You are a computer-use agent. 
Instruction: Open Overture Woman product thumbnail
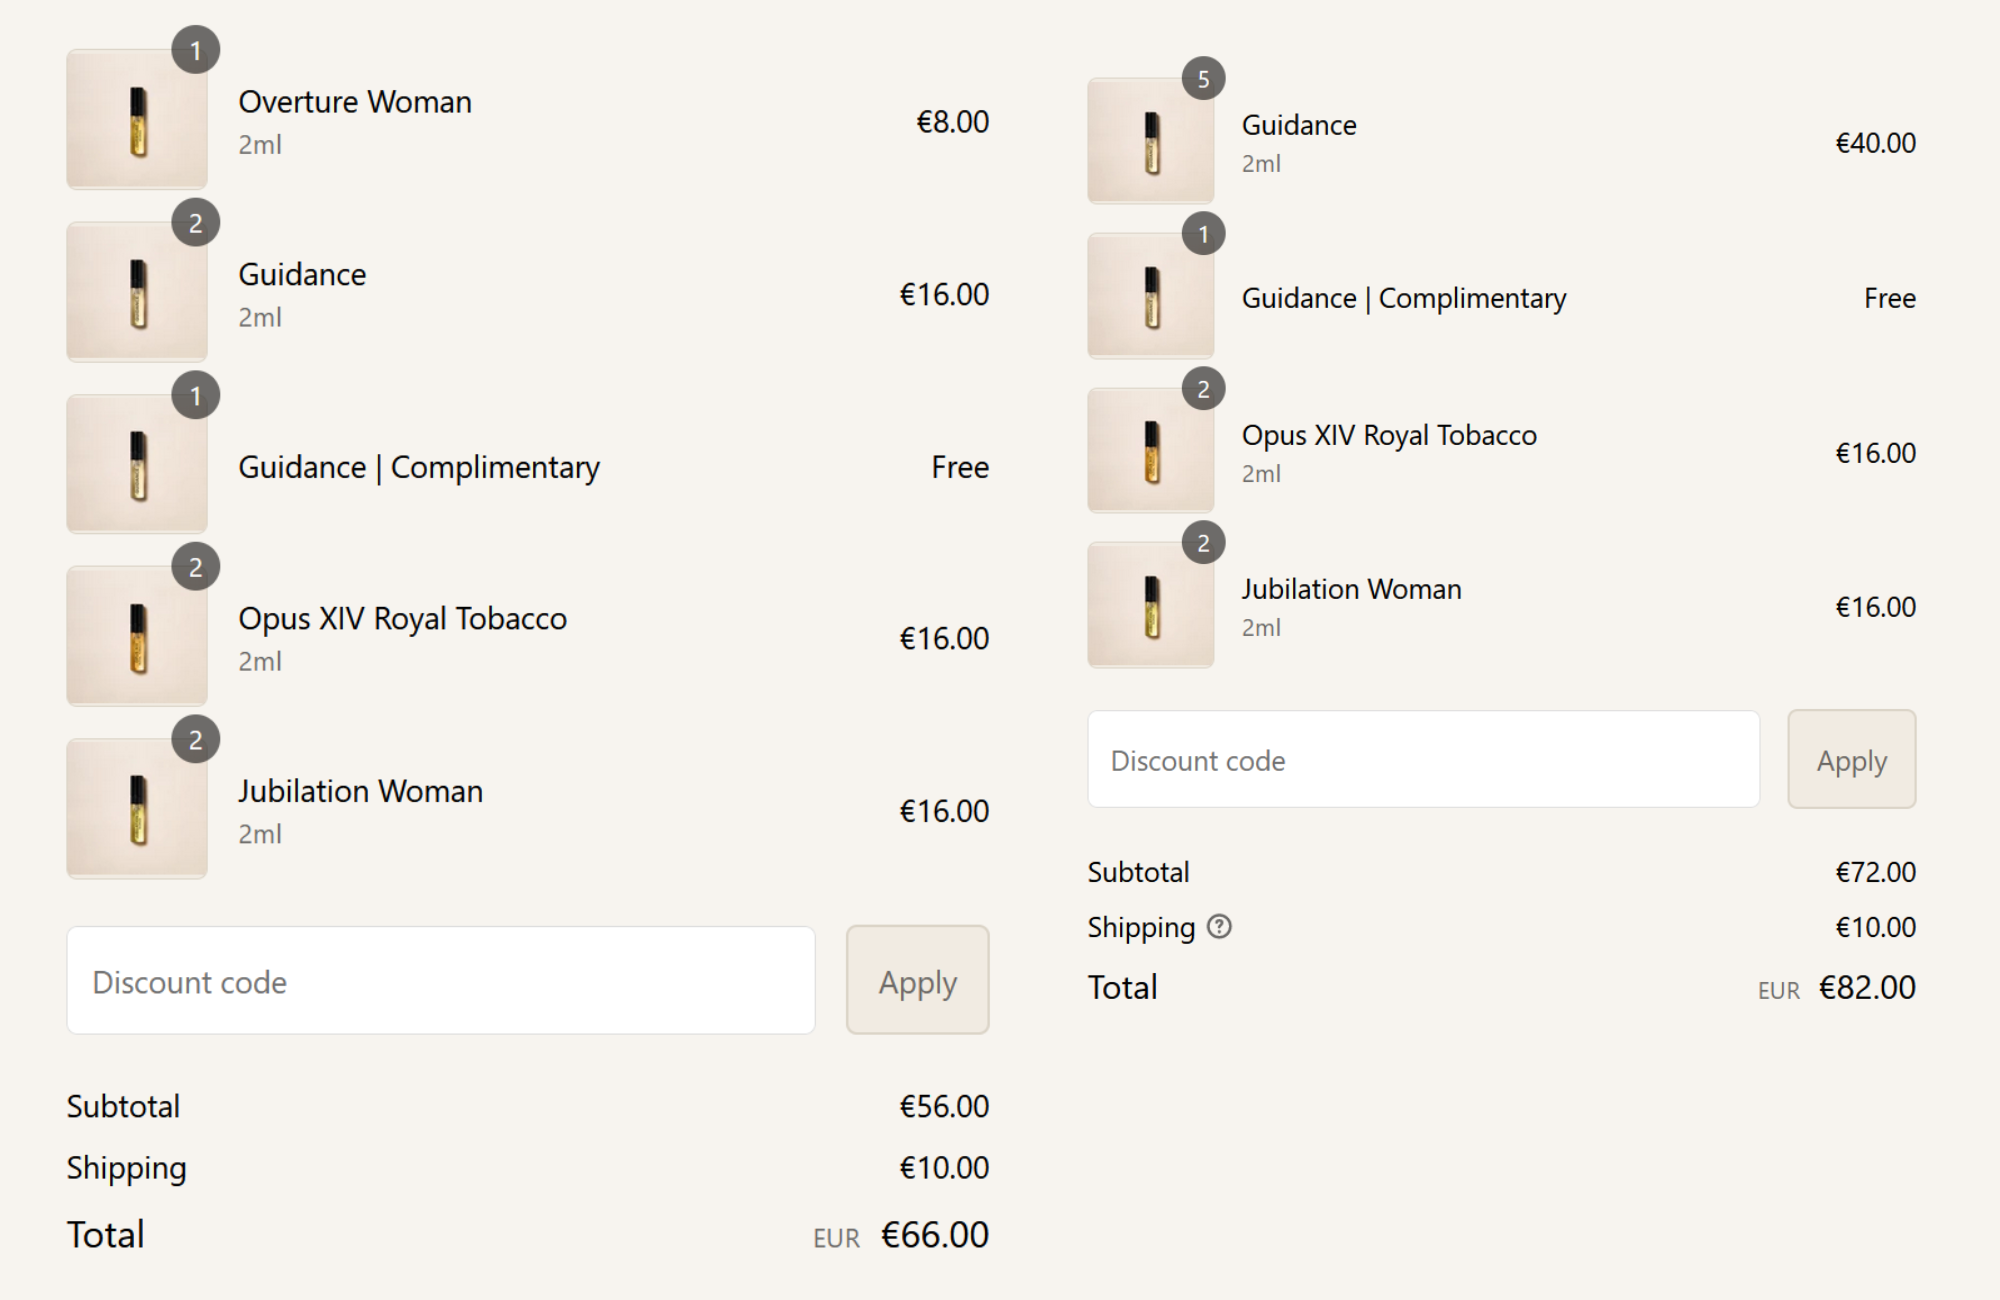137,119
